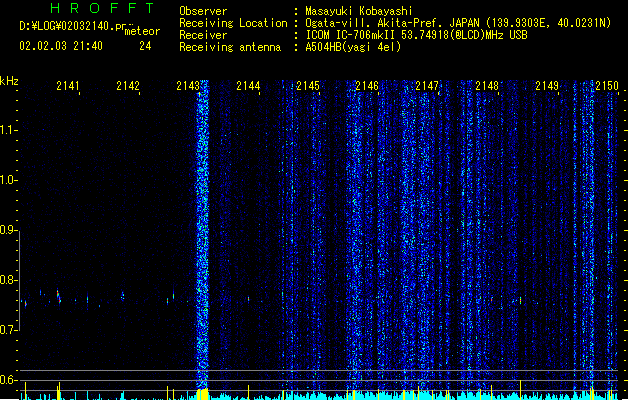Click frequency axis label 0.8
The image size is (629, 400).
(8, 280)
